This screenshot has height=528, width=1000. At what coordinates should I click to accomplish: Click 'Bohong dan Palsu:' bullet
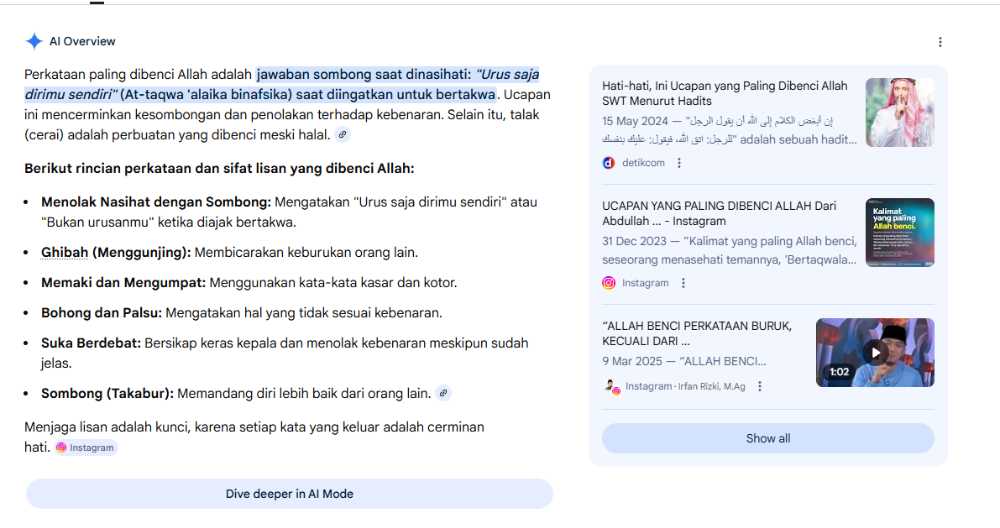[x=101, y=313]
